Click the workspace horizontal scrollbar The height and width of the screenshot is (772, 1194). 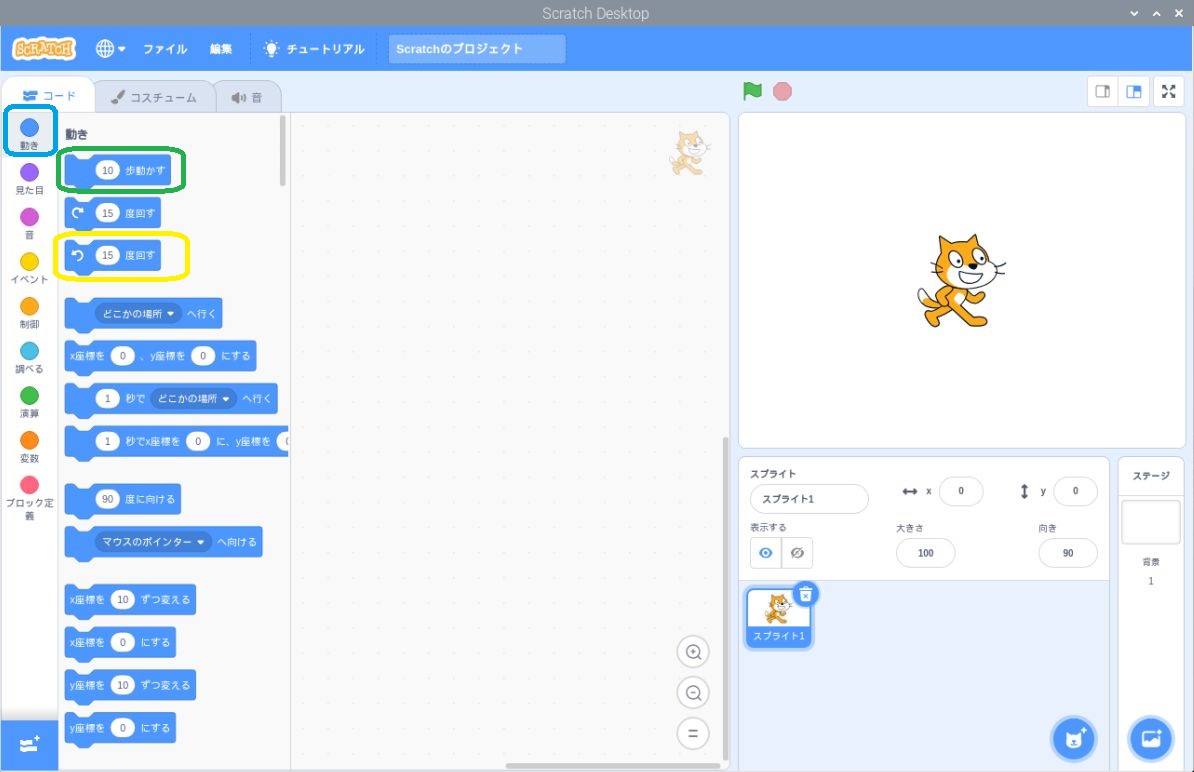click(x=612, y=766)
